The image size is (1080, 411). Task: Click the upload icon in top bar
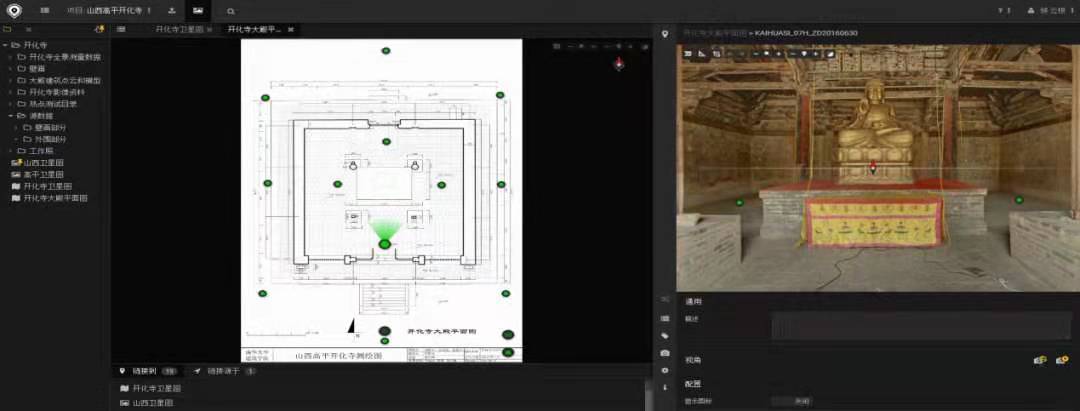click(x=172, y=10)
